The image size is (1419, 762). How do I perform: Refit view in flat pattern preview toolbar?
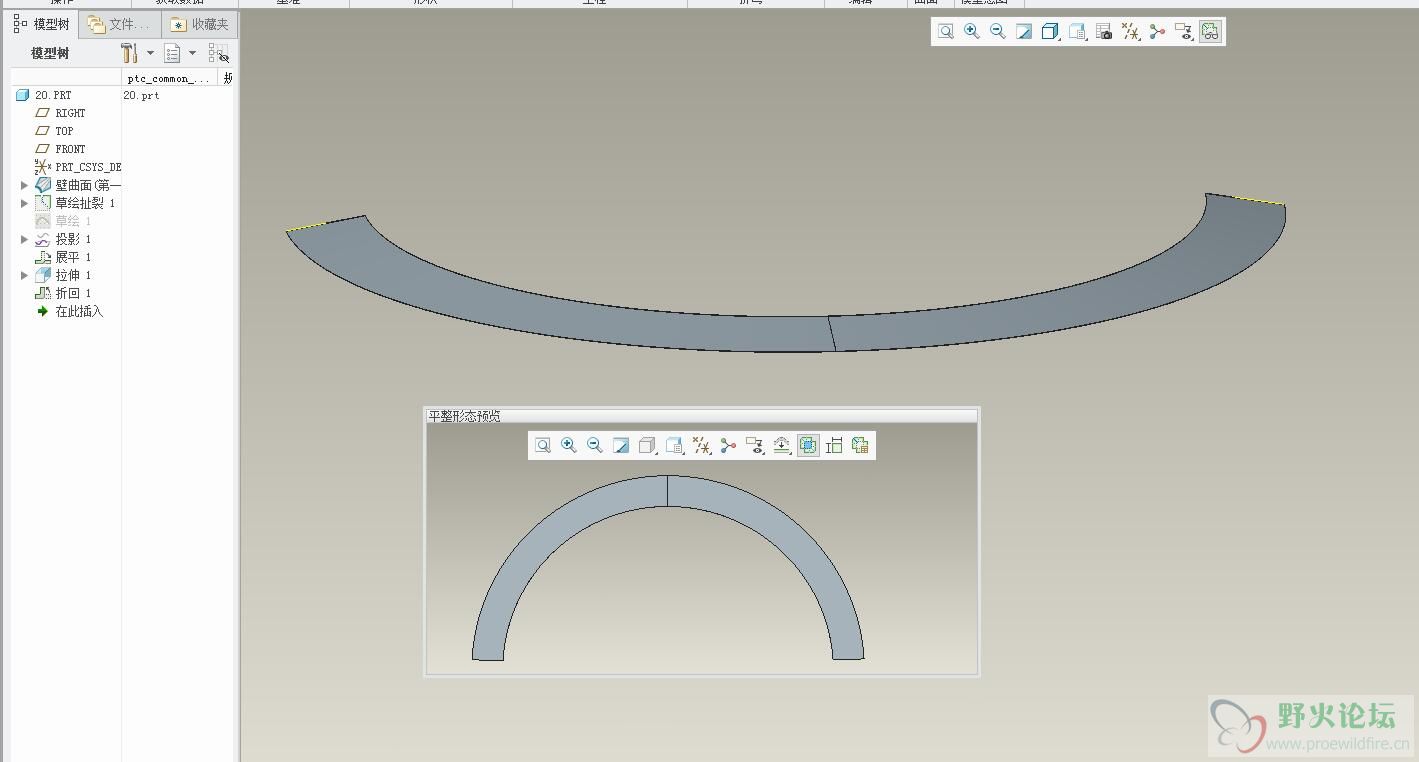(x=543, y=446)
